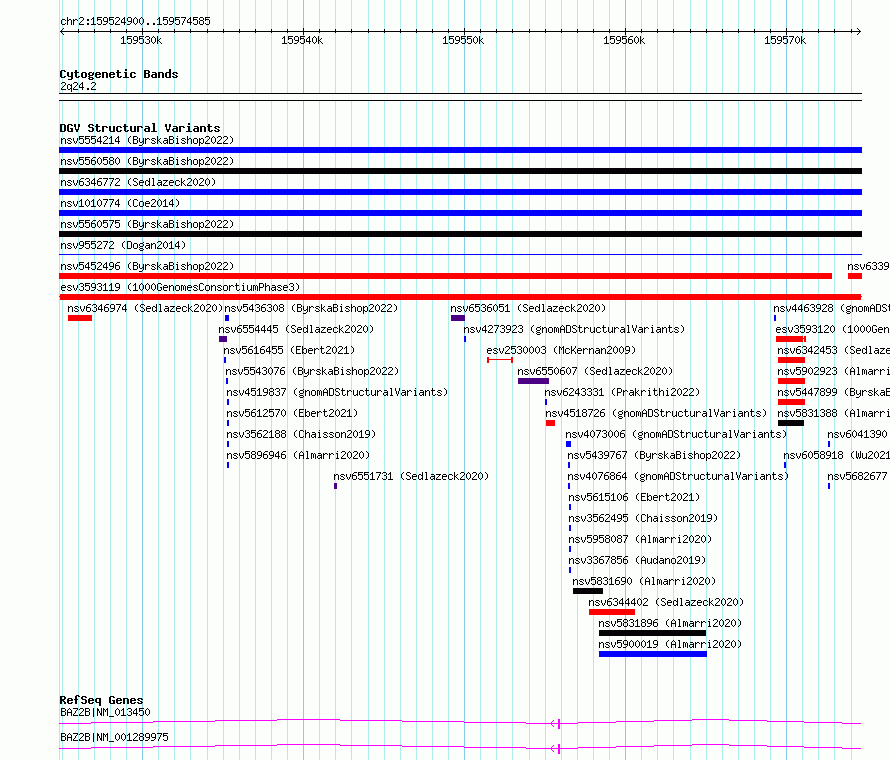
Task: Open nsv6536051 (Sedlazeck2020) label
Action: click(x=528, y=308)
